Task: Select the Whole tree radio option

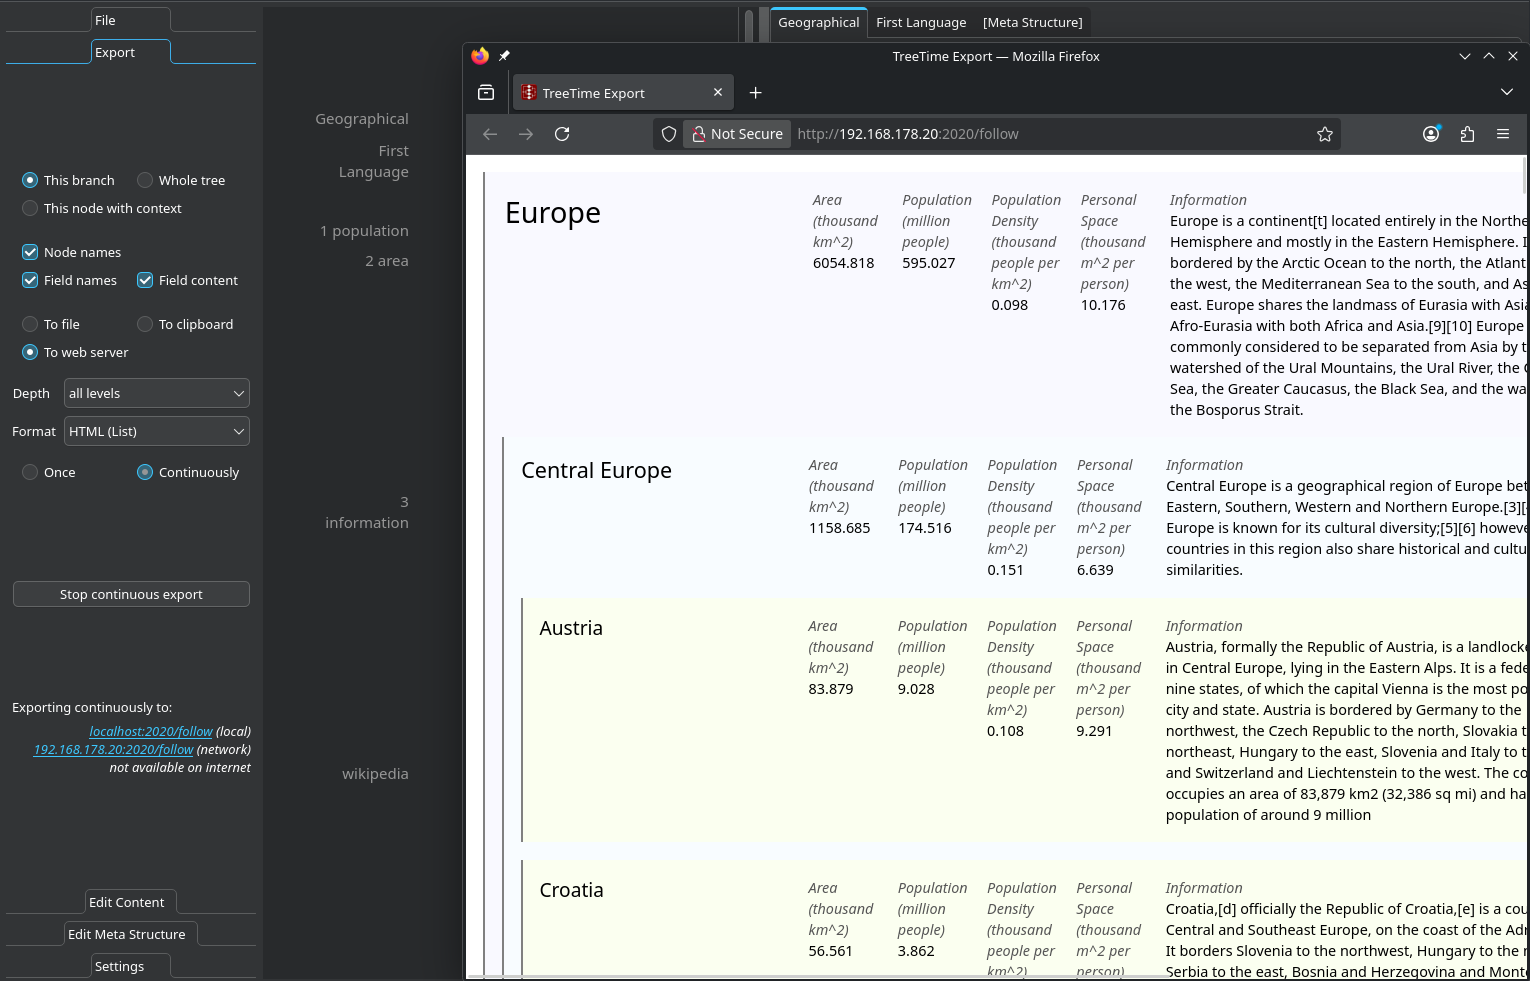Action: 146,180
